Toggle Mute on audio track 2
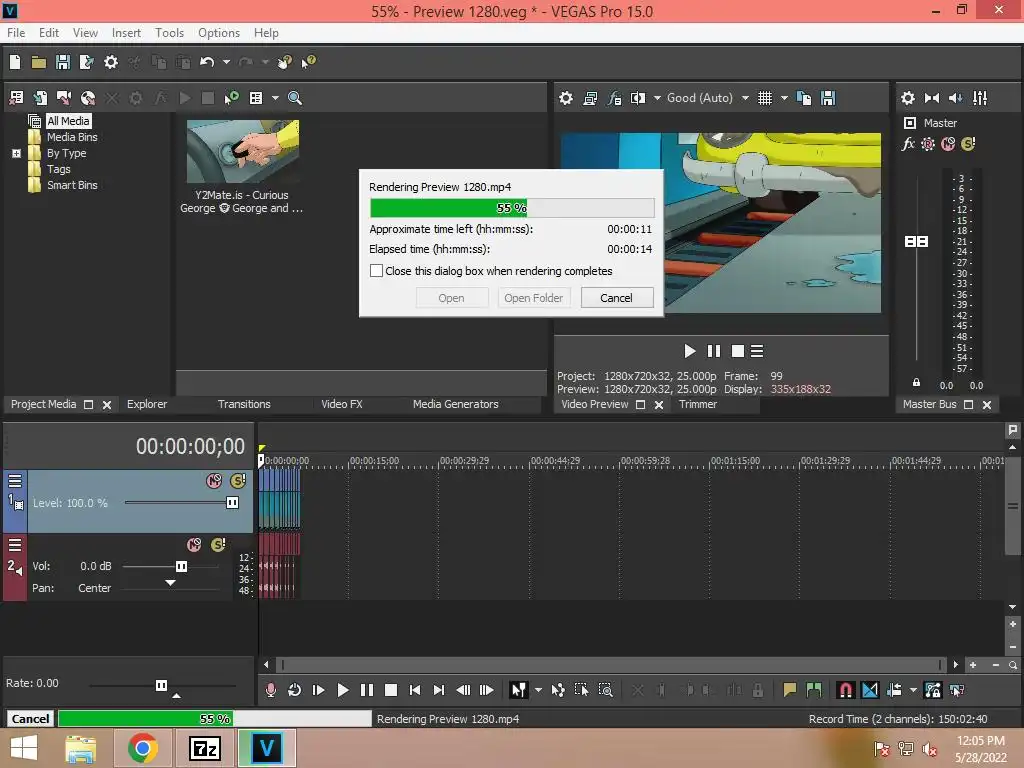1024x768 pixels. pos(194,545)
